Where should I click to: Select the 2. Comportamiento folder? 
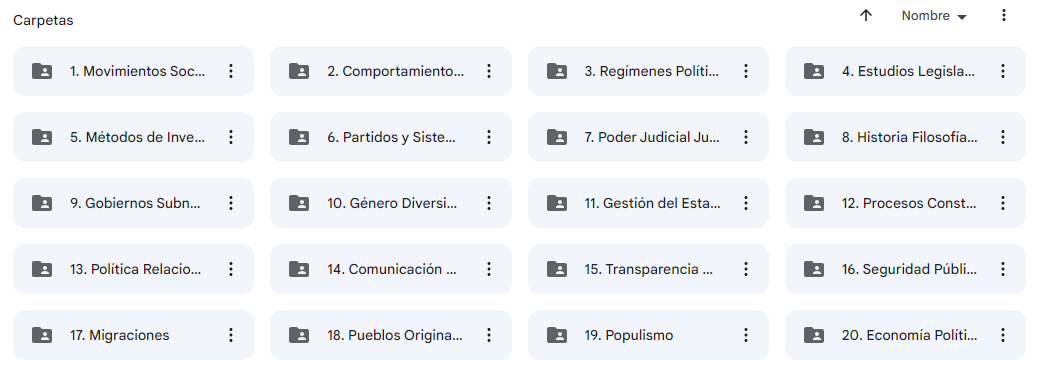coord(391,71)
